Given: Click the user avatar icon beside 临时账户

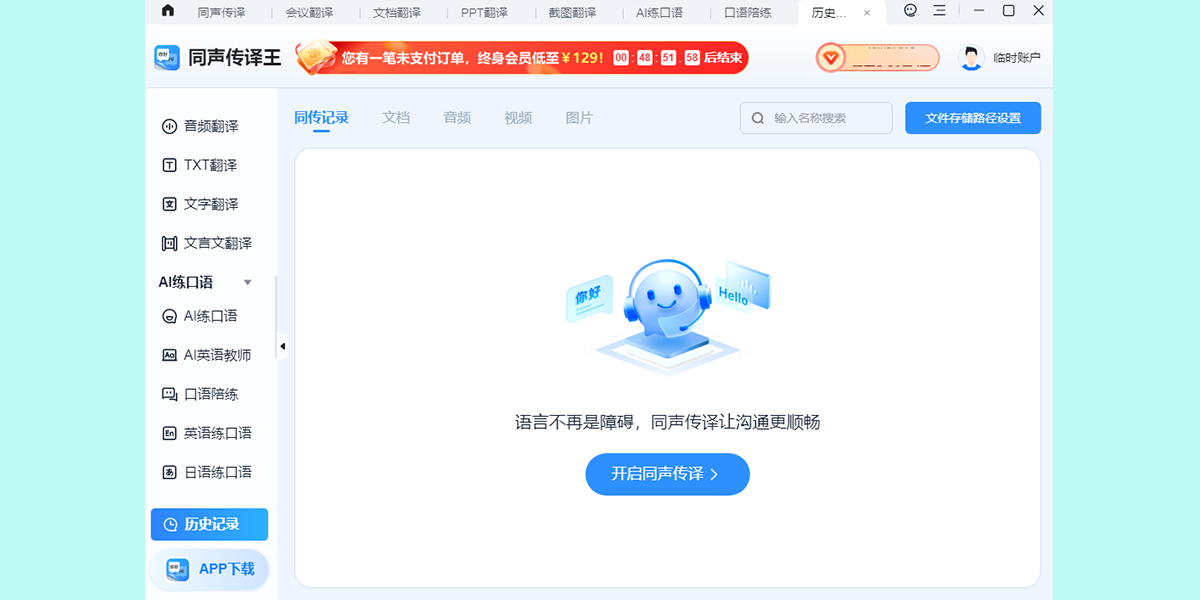Looking at the screenshot, I should [971, 57].
